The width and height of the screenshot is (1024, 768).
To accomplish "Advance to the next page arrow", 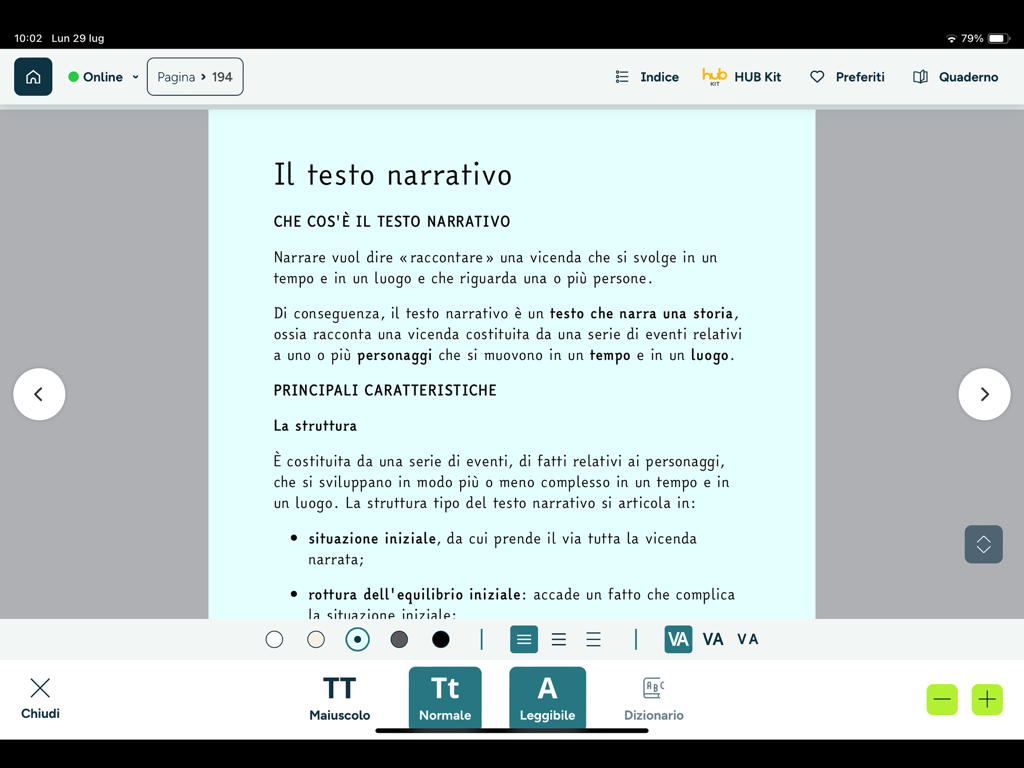I will click(984, 394).
